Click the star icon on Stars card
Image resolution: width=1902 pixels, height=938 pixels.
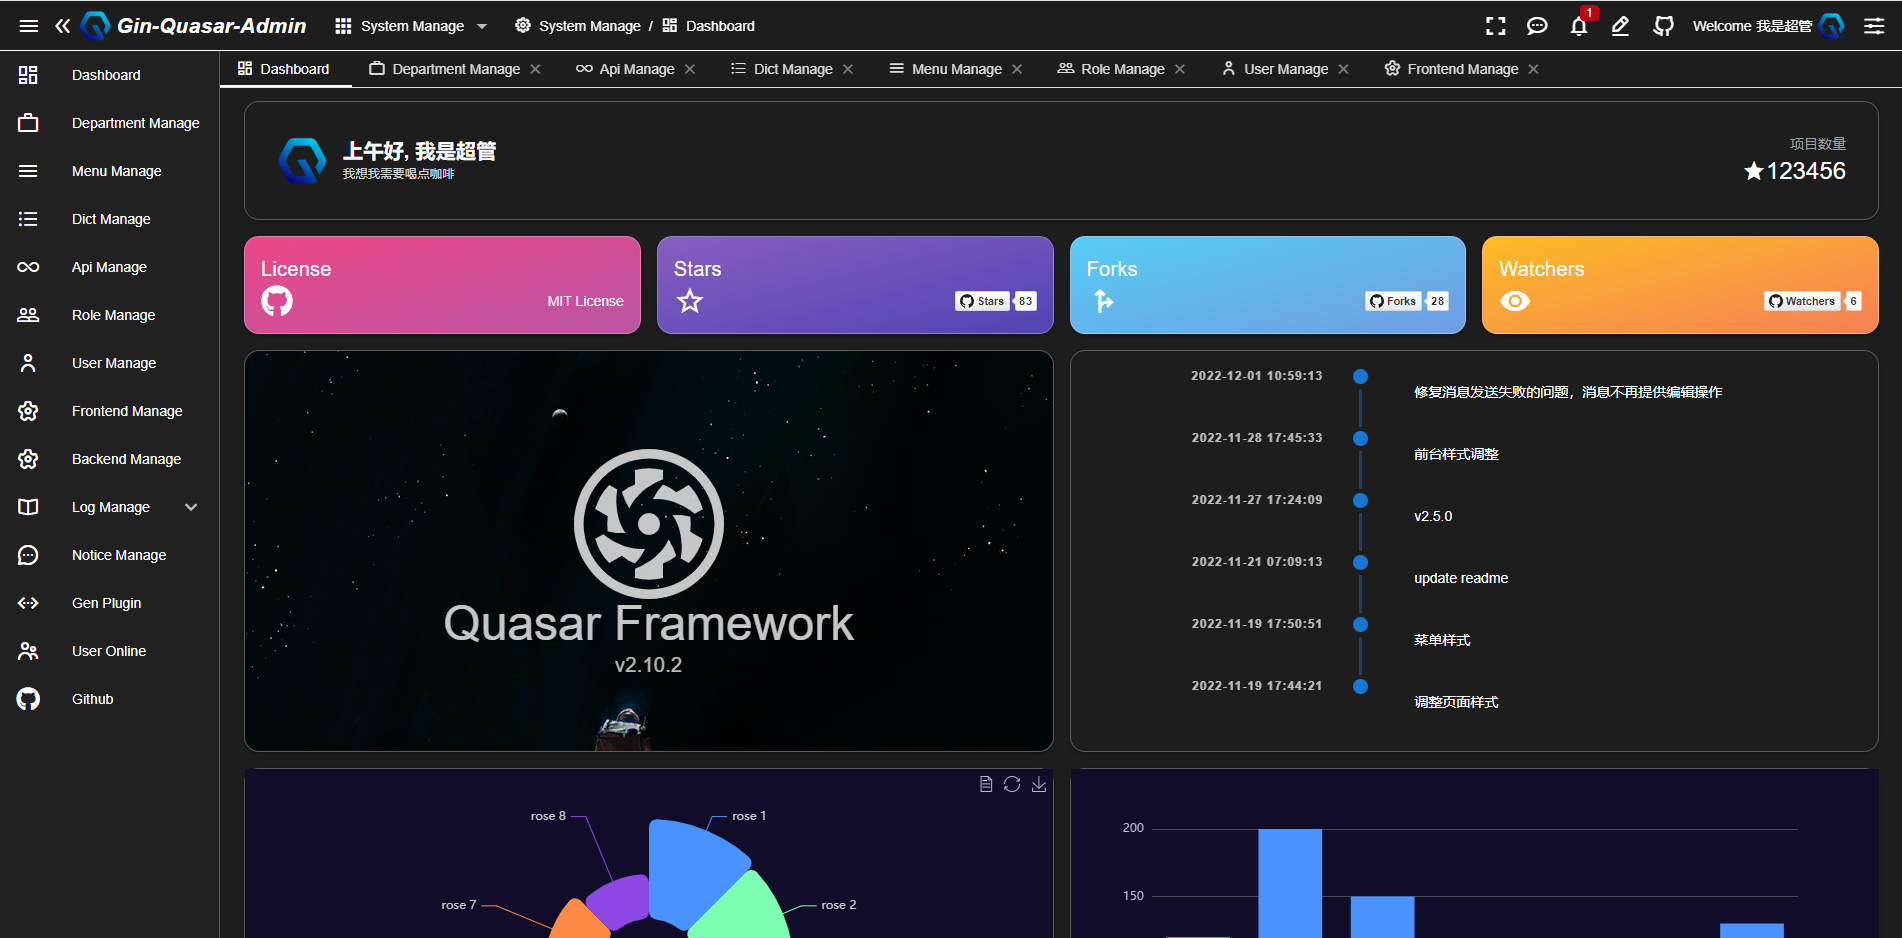coord(690,300)
